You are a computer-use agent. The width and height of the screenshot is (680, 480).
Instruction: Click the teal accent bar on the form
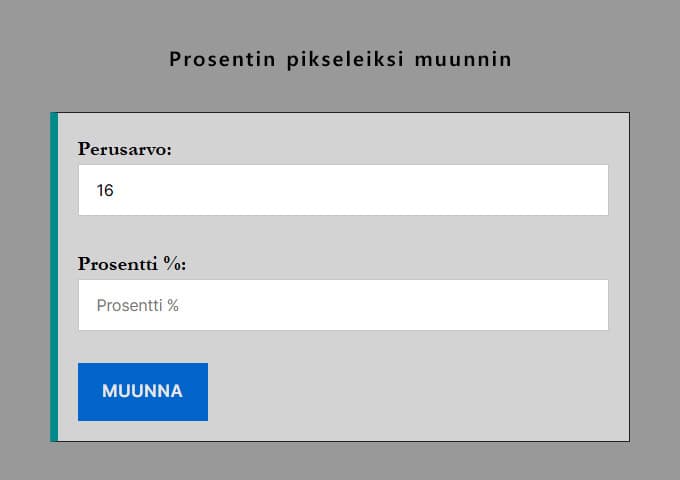tap(54, 277)
